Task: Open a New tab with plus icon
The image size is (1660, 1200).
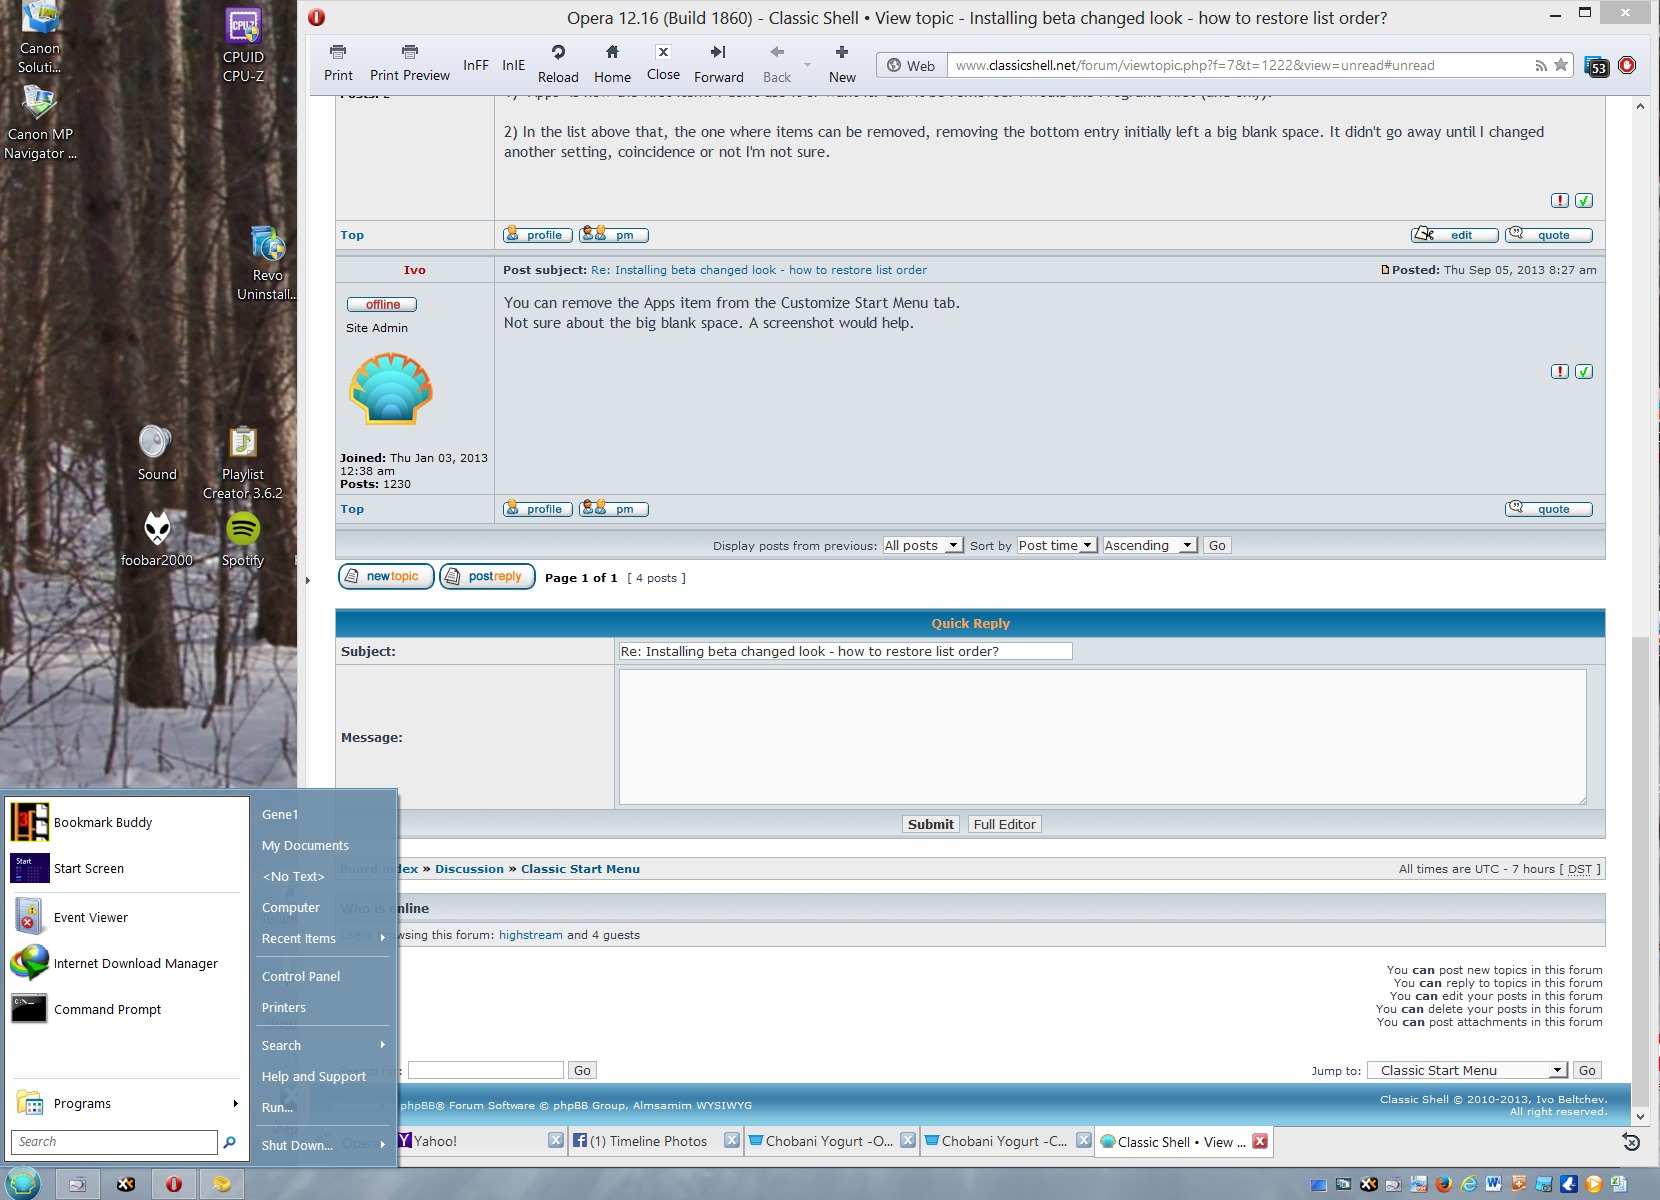Action: tap(842, 53)
